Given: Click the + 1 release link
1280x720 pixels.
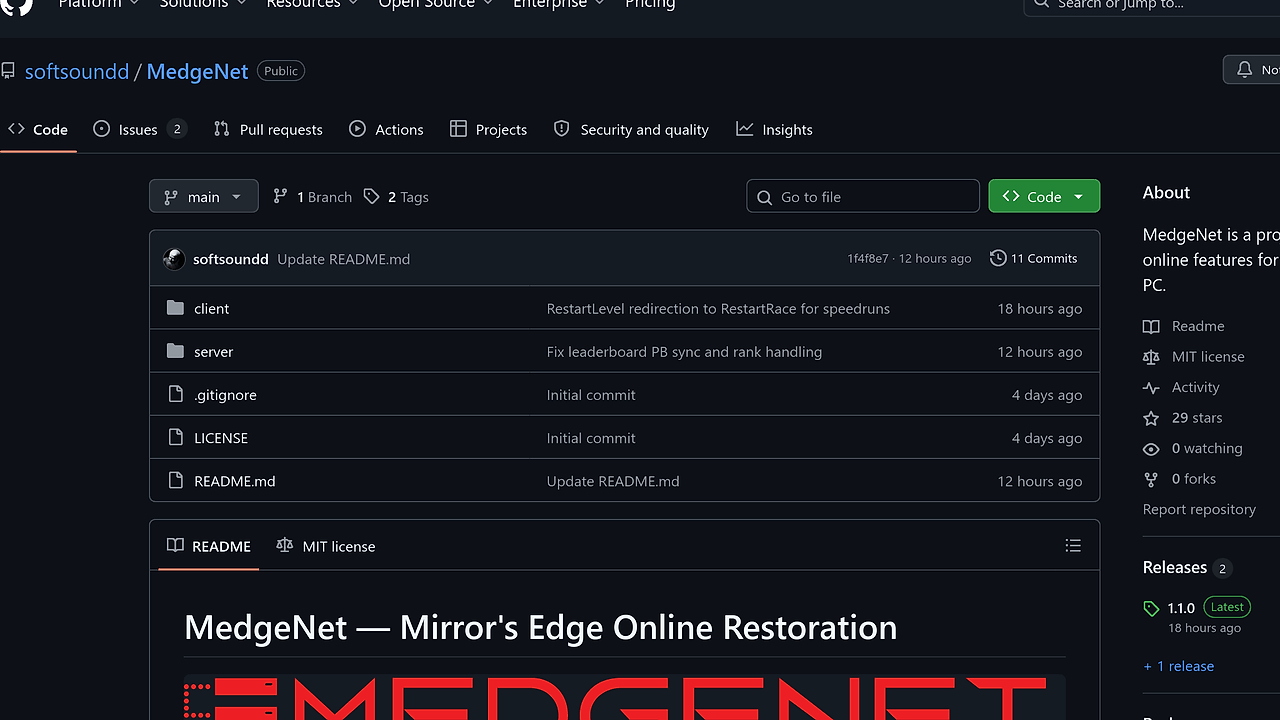Looking at the screenshot, I should click(1179, 666).
